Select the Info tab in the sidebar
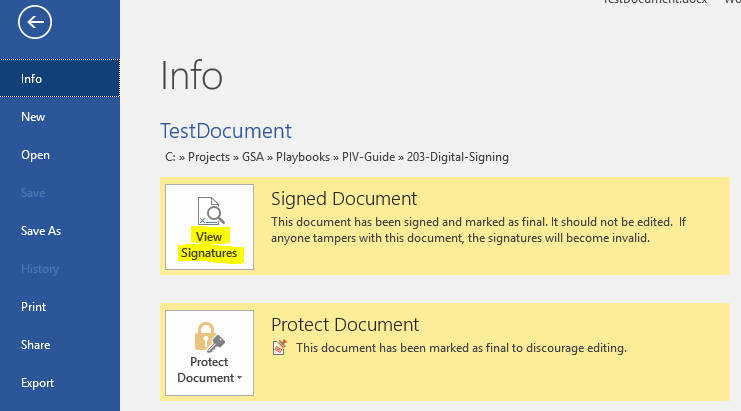 point(32,79)
